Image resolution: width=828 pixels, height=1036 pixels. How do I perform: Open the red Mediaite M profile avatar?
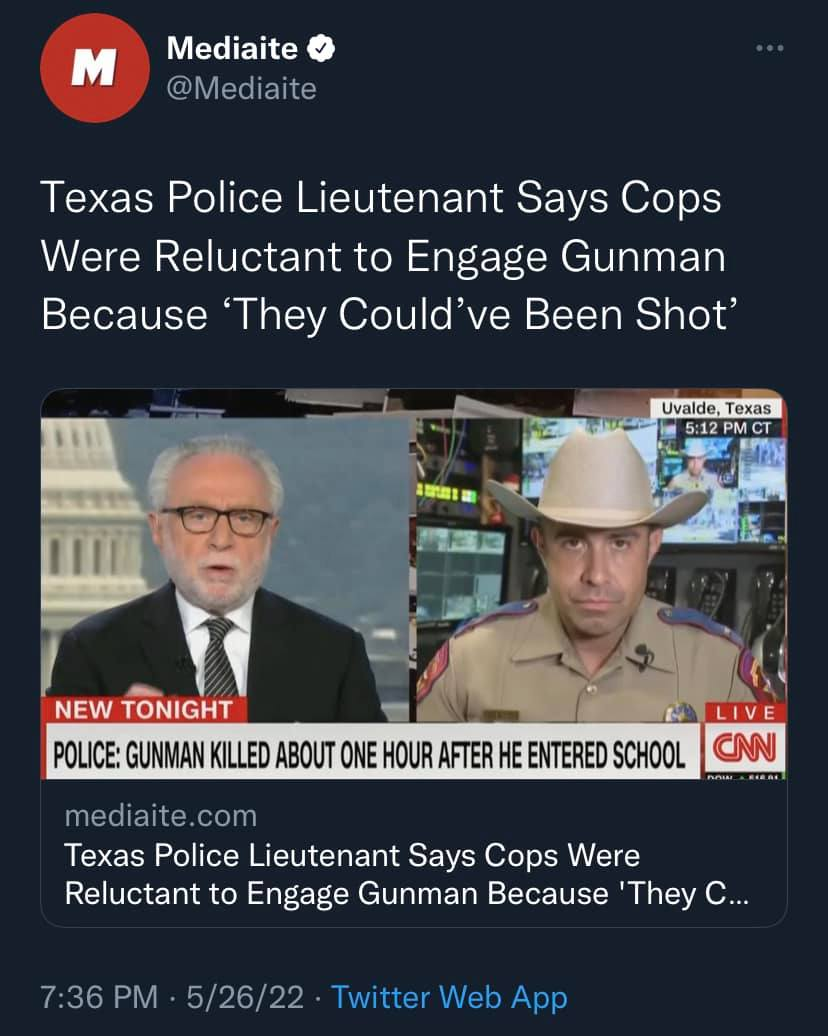[94, 68]
